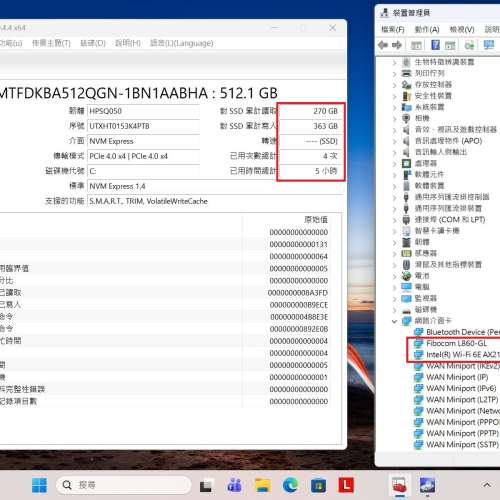500x500 pixels.
Task: Select 智慧卡讀卡機 smart card readers item
Action: click(437, 231)
